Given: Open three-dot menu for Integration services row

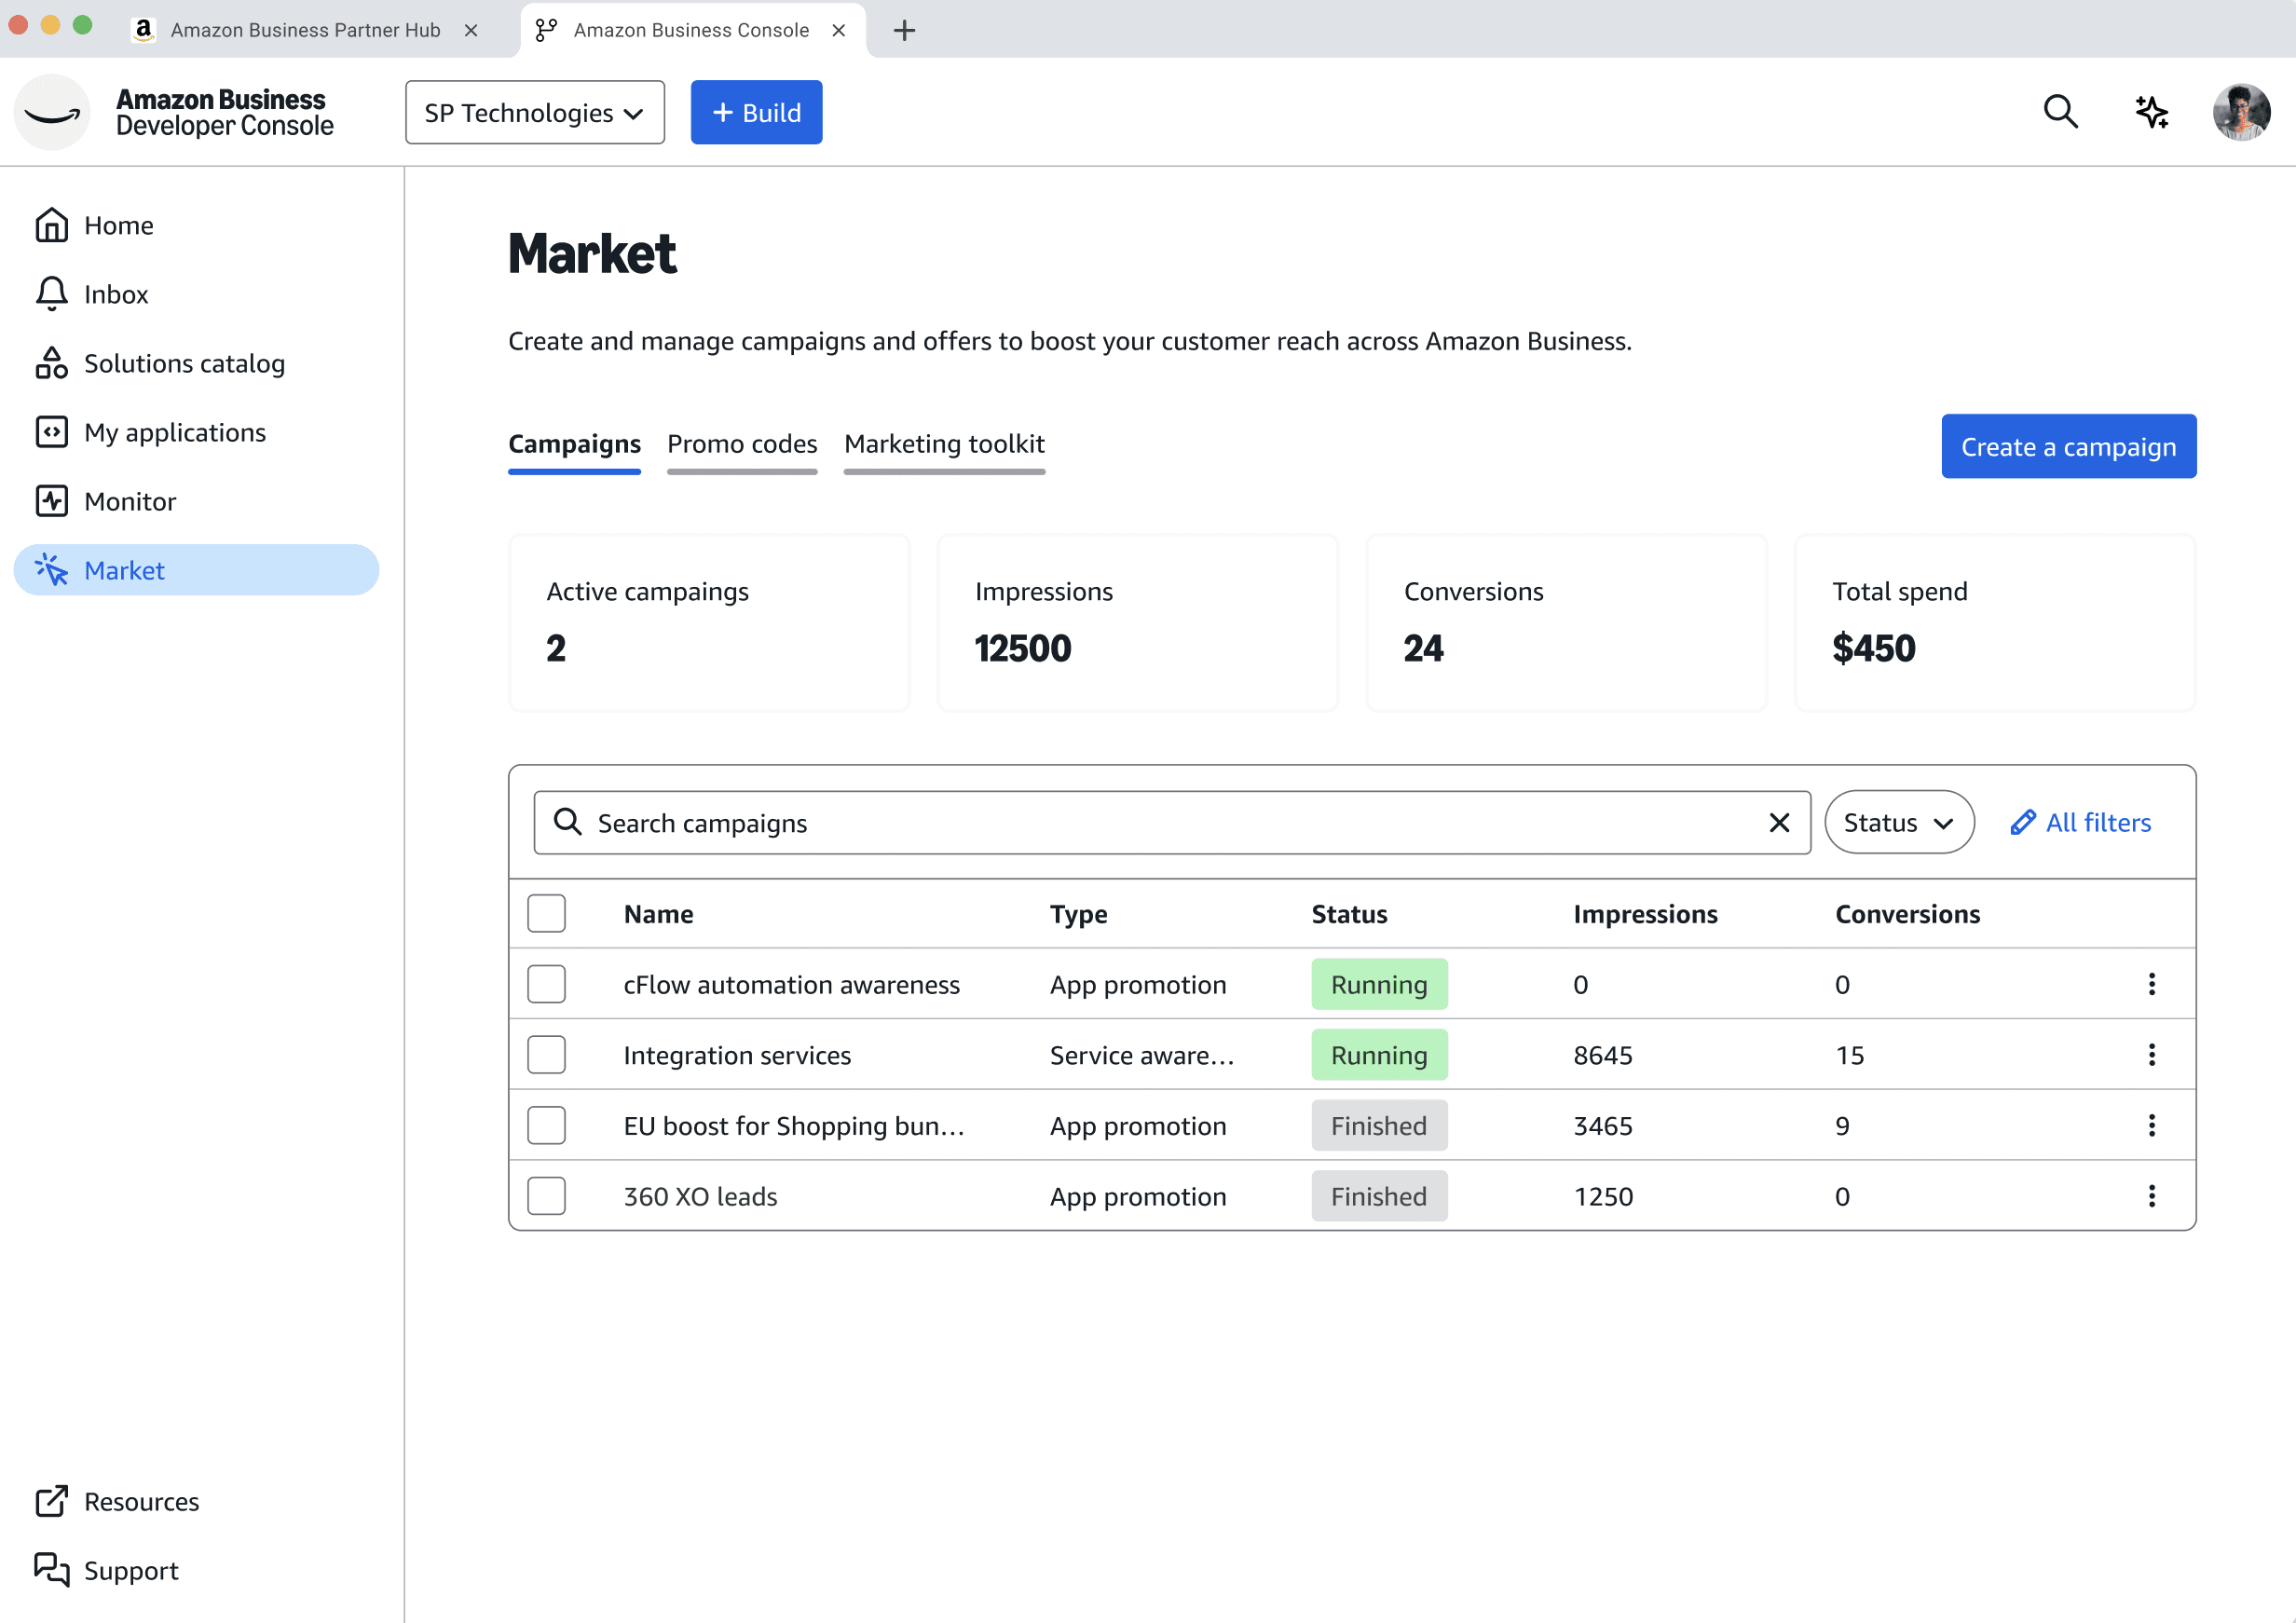Looking at the screenshot, I should tap(2151, 1055).
